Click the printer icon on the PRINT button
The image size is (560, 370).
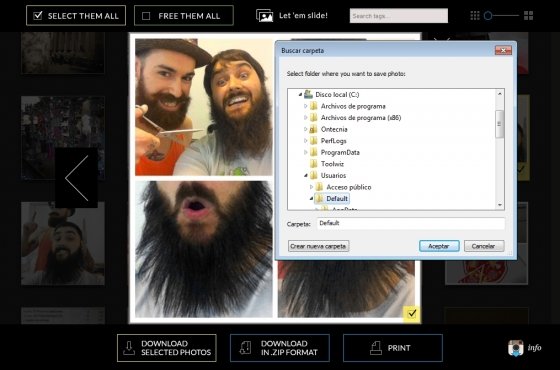tap(375, 348)
